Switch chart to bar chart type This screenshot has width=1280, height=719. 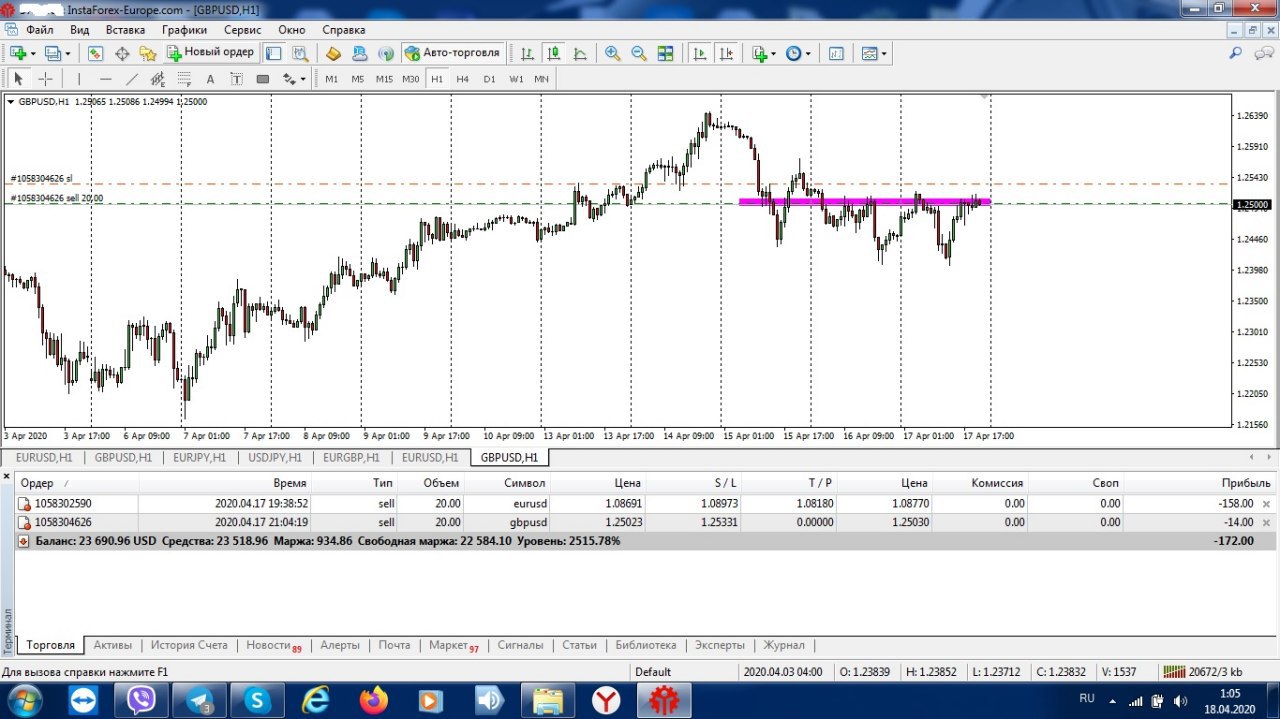pyautogui.click(x=527, y=53)
